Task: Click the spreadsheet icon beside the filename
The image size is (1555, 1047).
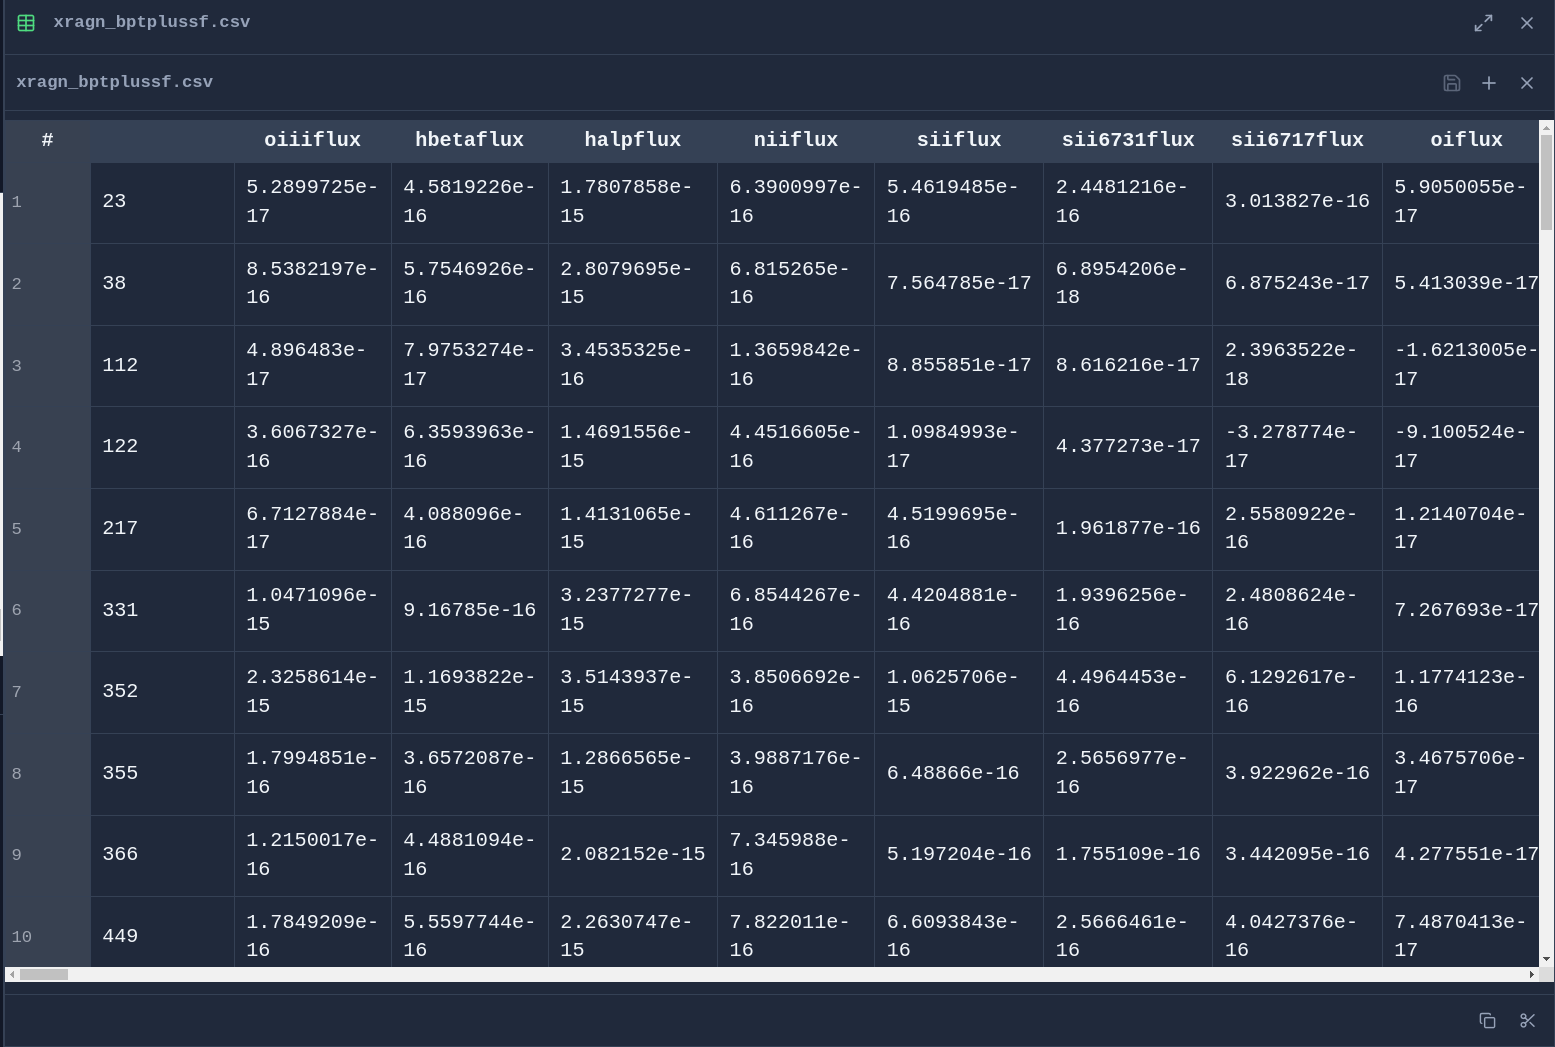Action: [25, 22]
